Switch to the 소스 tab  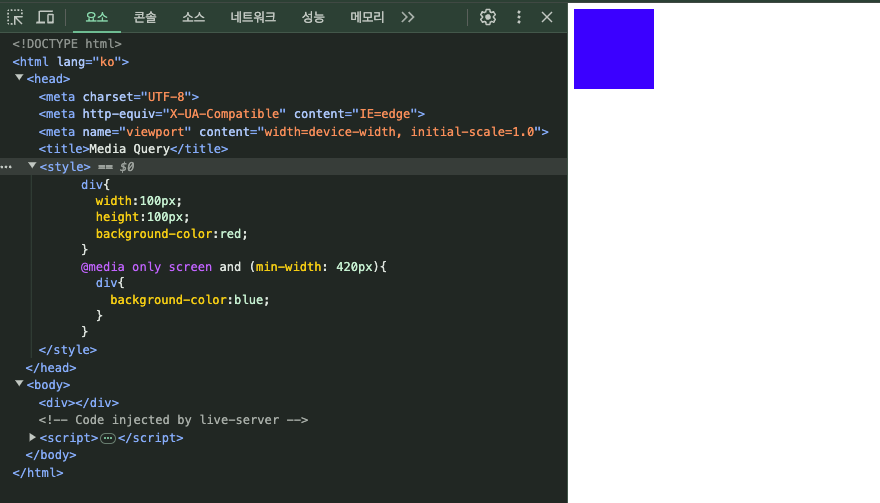pos(193,17)
